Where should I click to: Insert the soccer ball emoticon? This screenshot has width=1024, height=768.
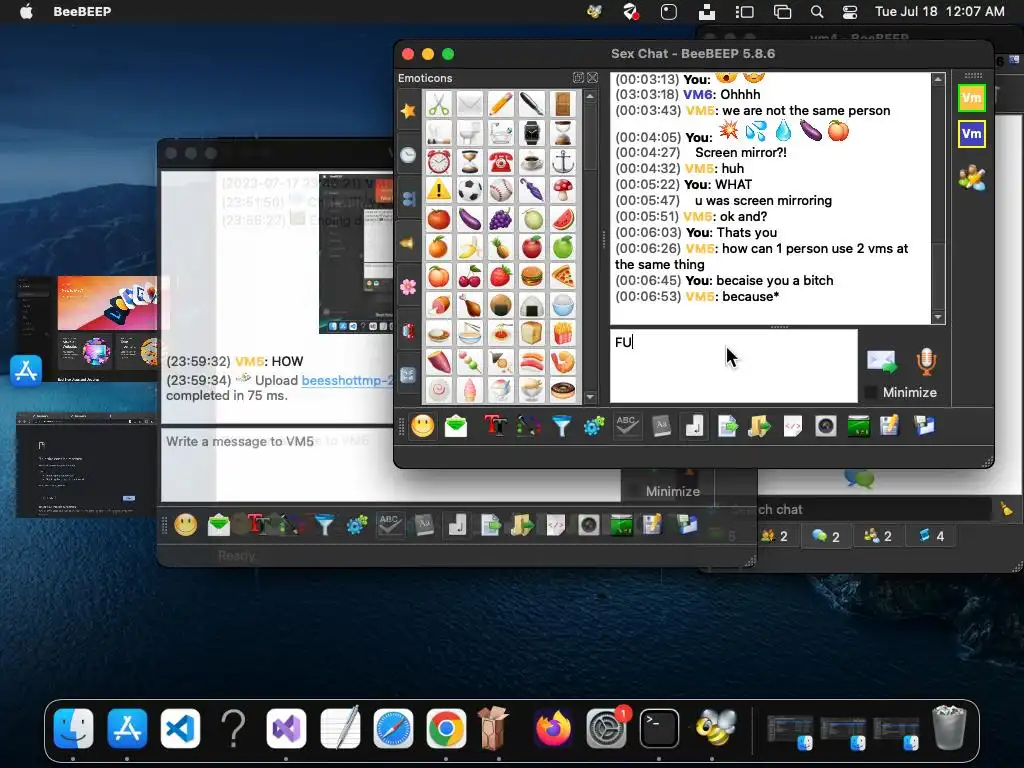(x=470, y=190)
